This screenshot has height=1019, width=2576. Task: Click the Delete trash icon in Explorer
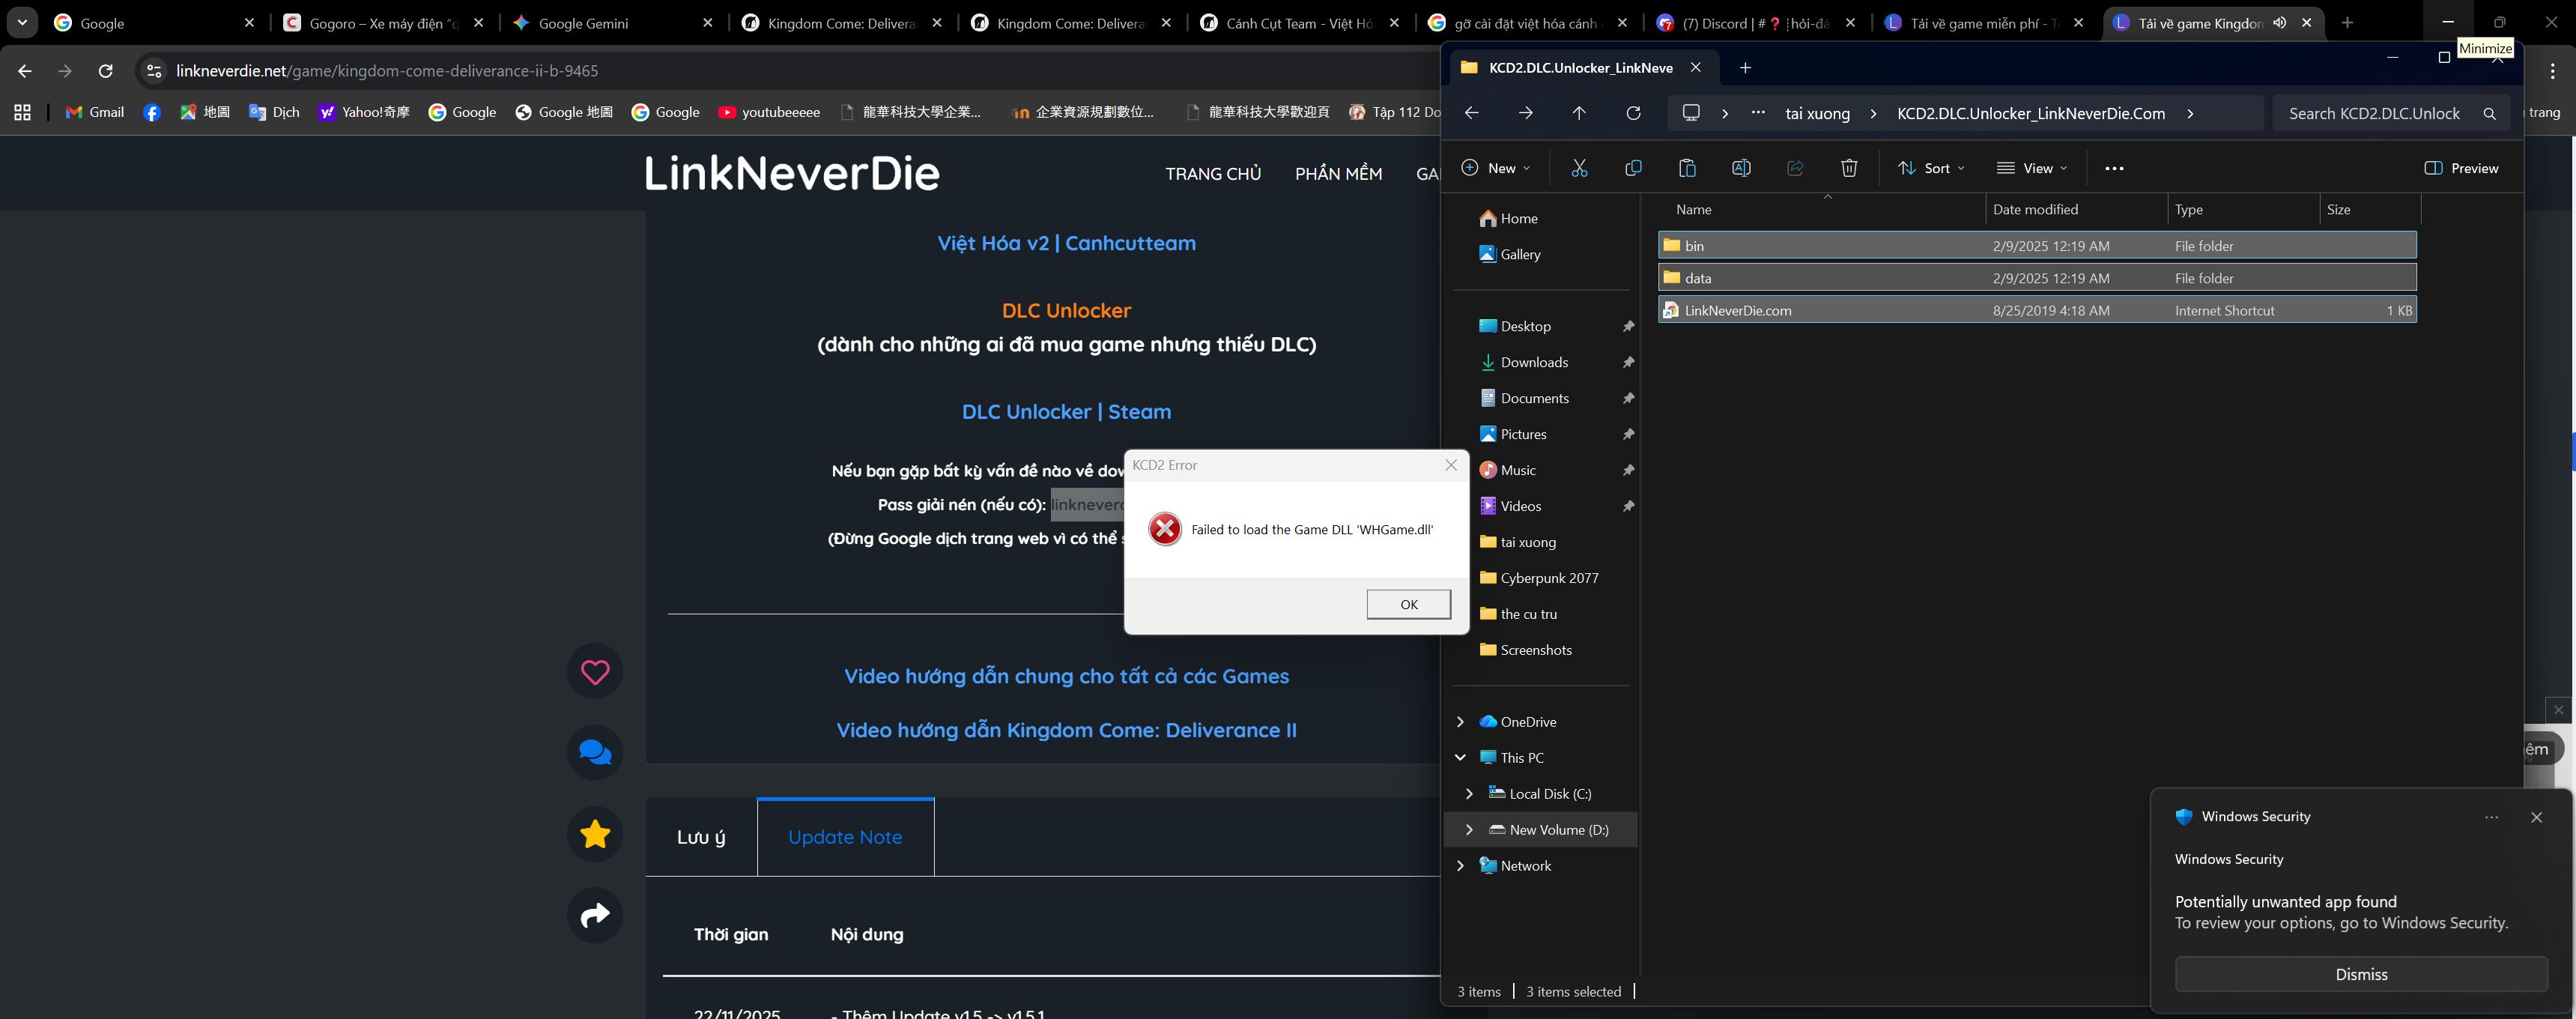(x=1849, y=168)
